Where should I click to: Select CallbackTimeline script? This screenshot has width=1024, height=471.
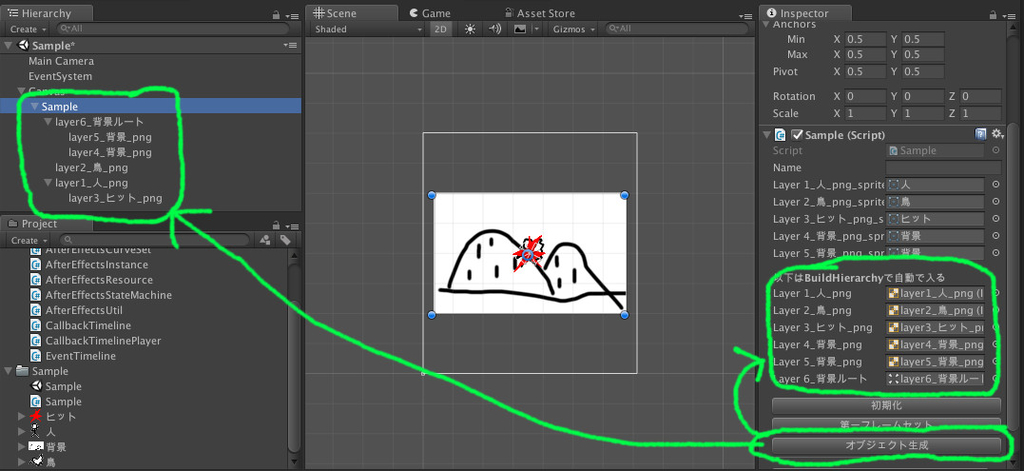88,325
